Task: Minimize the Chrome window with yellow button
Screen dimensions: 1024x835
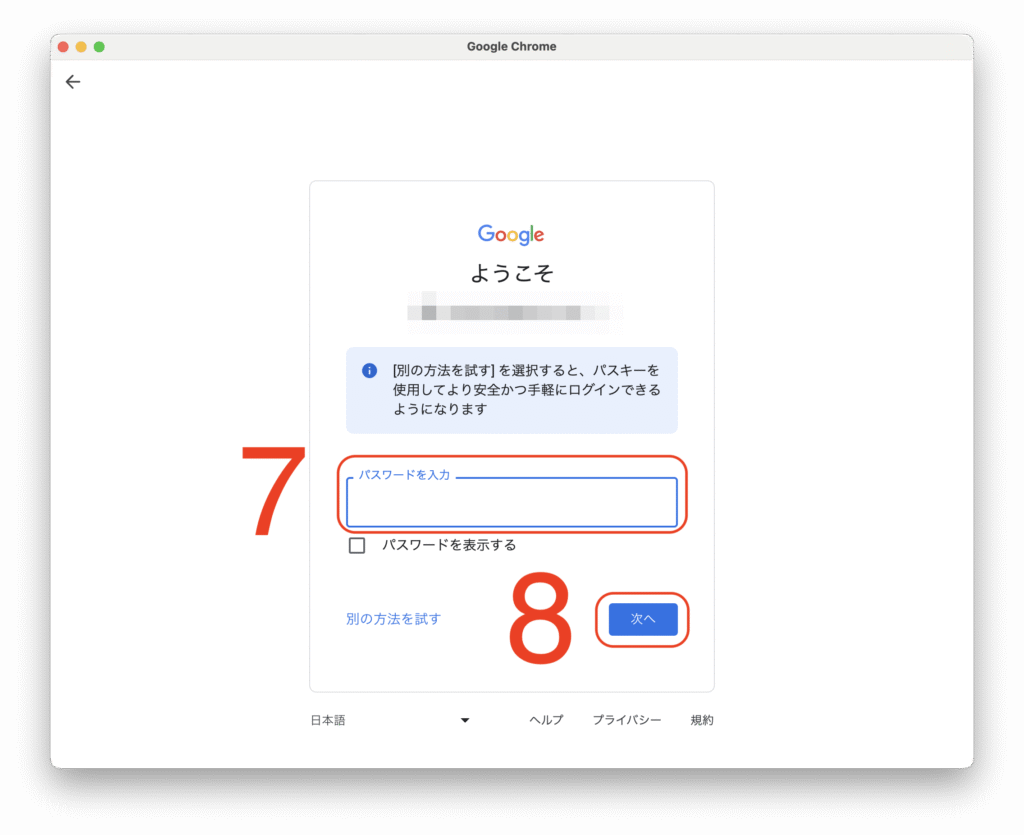Action: (81, 46)
